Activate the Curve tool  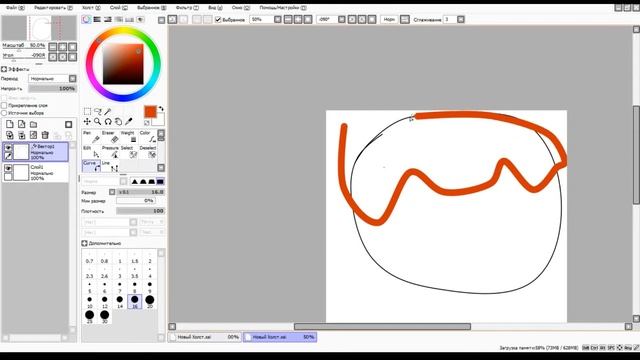tap(91, 166)
